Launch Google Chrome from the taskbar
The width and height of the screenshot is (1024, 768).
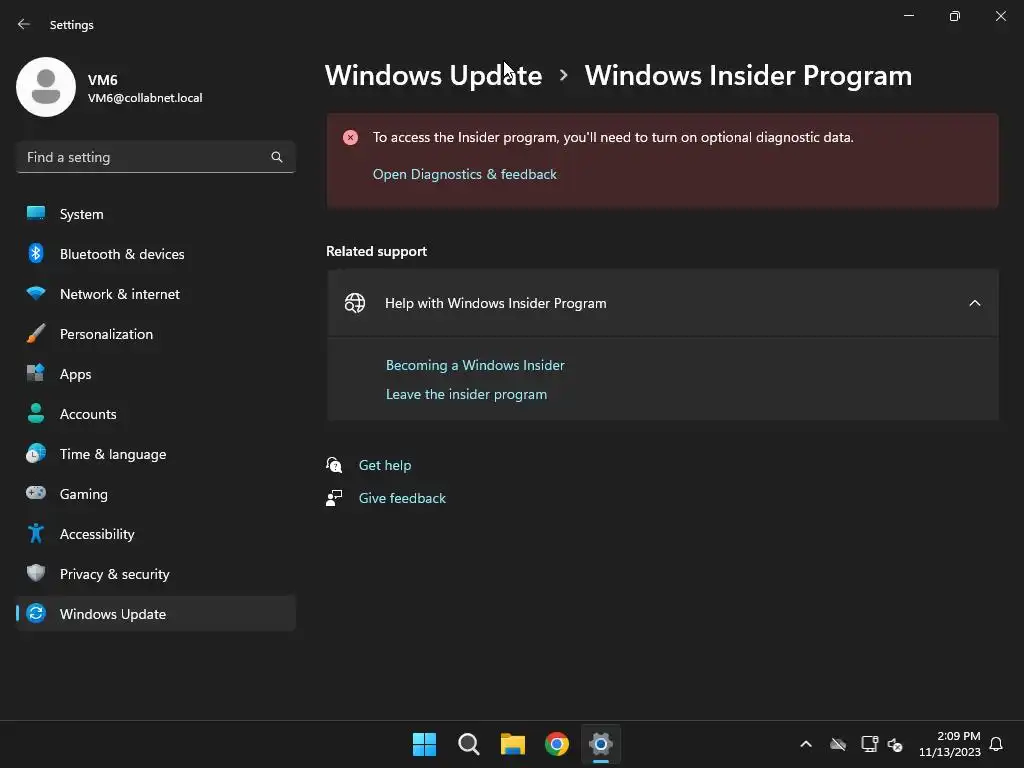click(x=557, y=744)
